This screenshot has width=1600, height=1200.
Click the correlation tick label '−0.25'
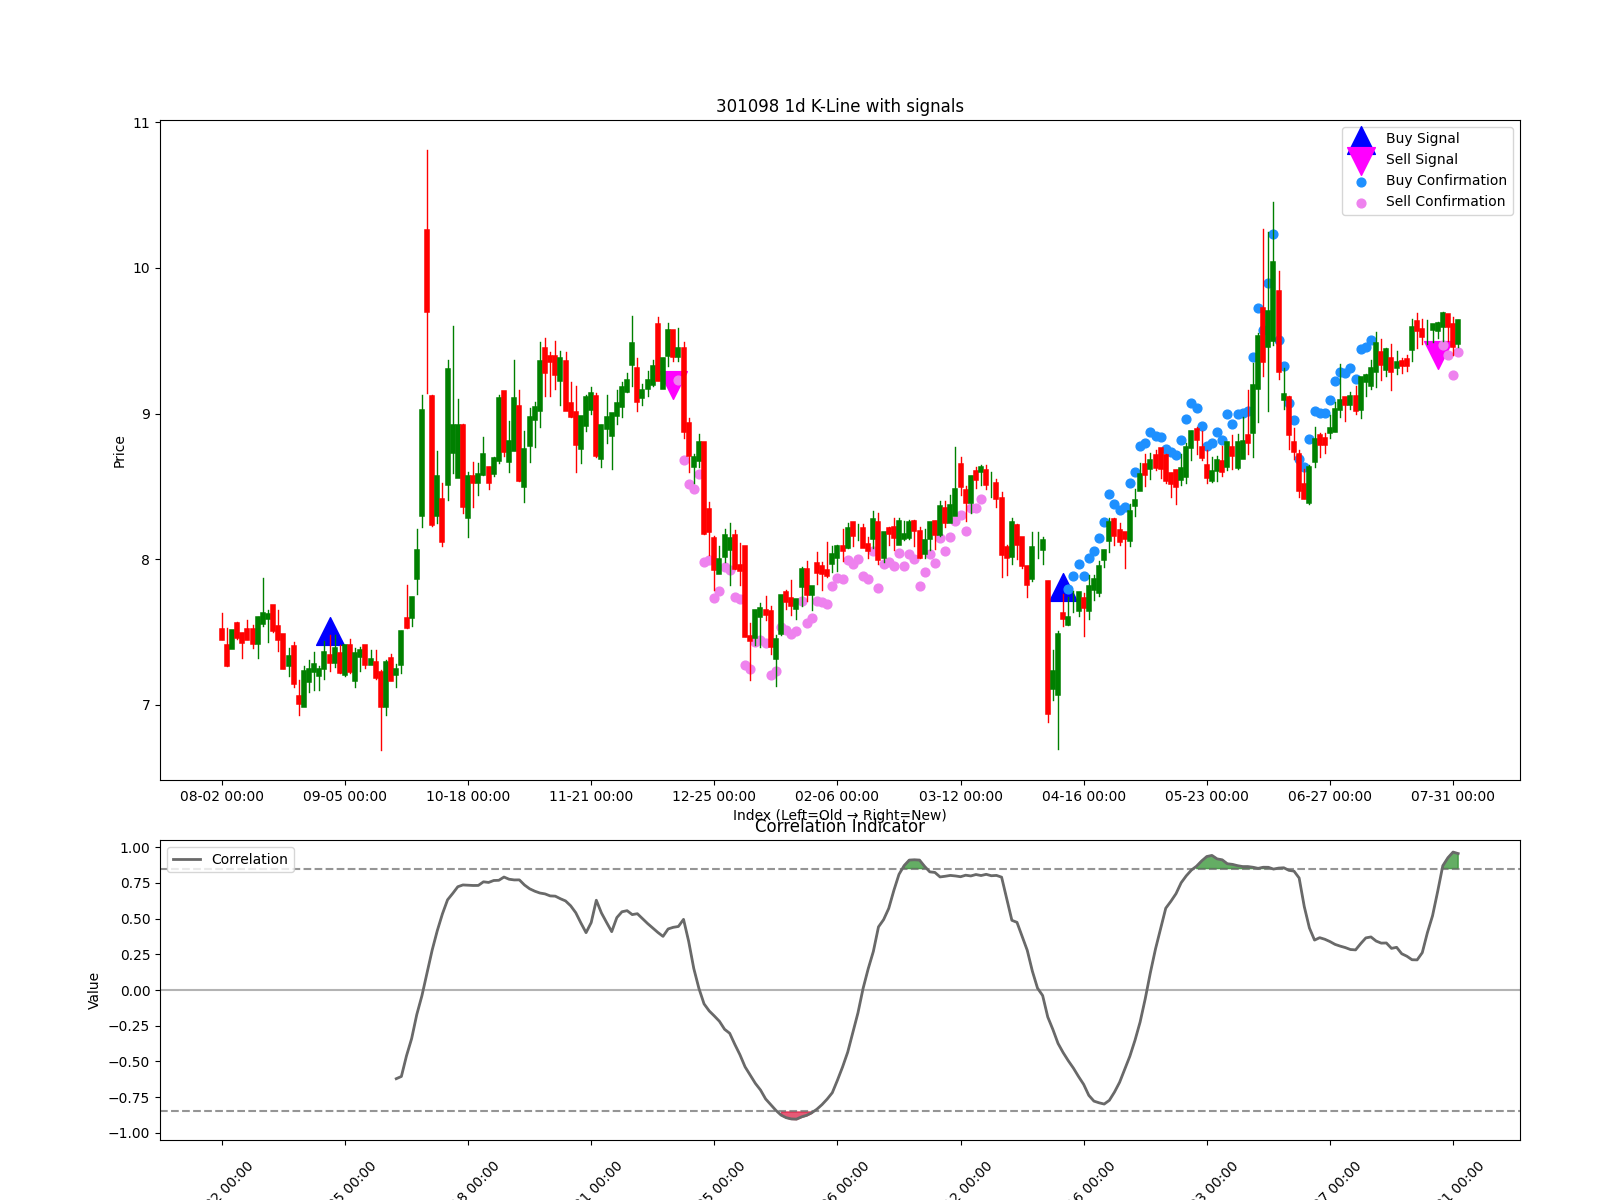click(129, 1027)
